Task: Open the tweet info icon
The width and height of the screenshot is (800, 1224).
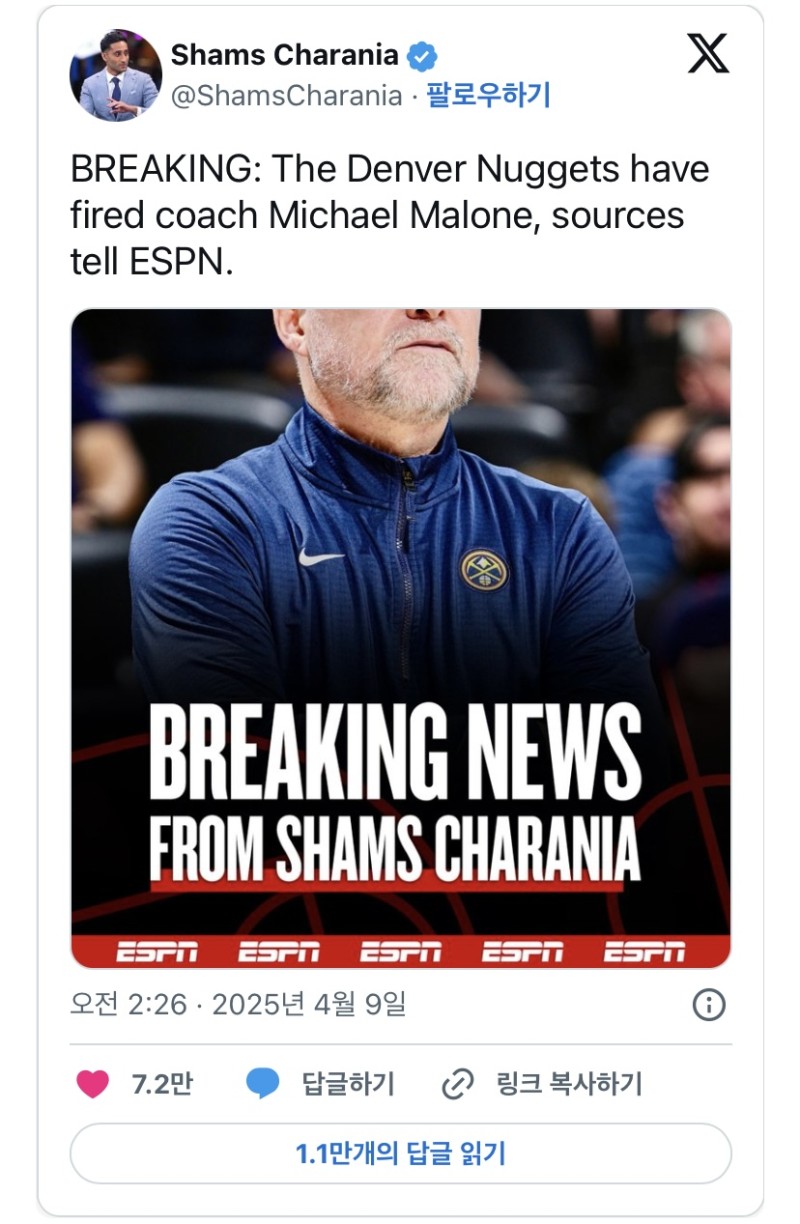Action: tap(708, 1004)
